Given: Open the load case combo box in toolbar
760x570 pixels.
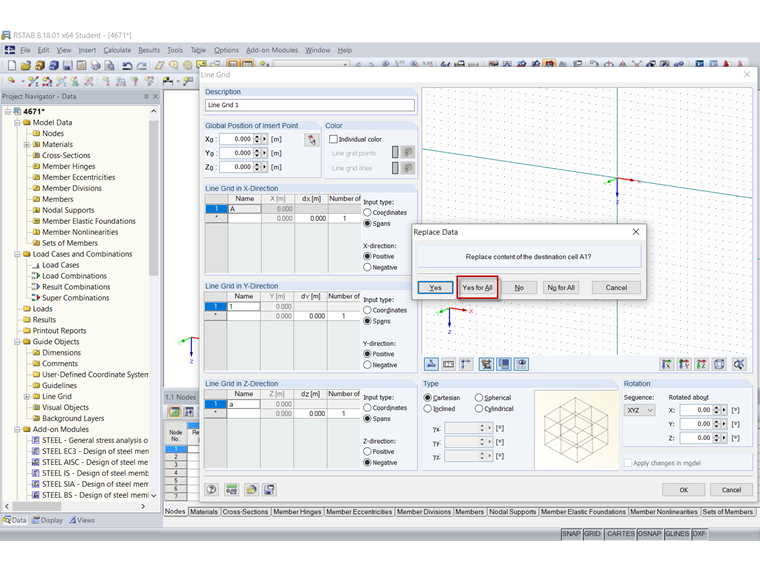Looking at the screenshot, I should pyautogui.click(x=311, y=64).
